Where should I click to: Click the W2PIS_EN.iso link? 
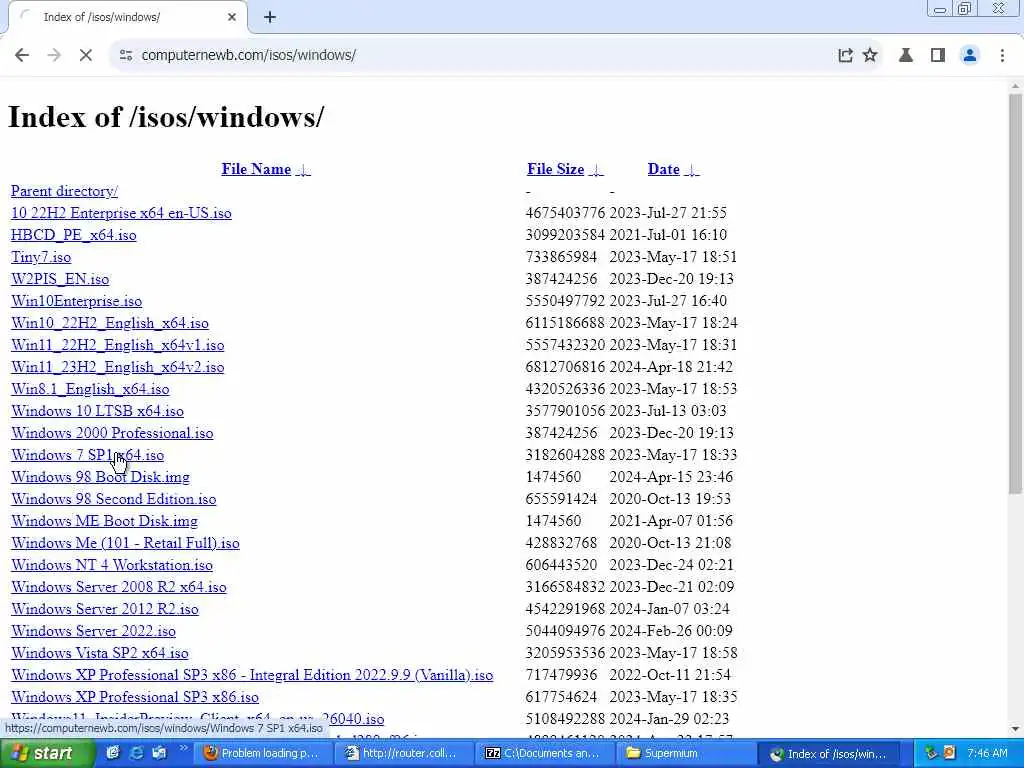coord(60,280)
